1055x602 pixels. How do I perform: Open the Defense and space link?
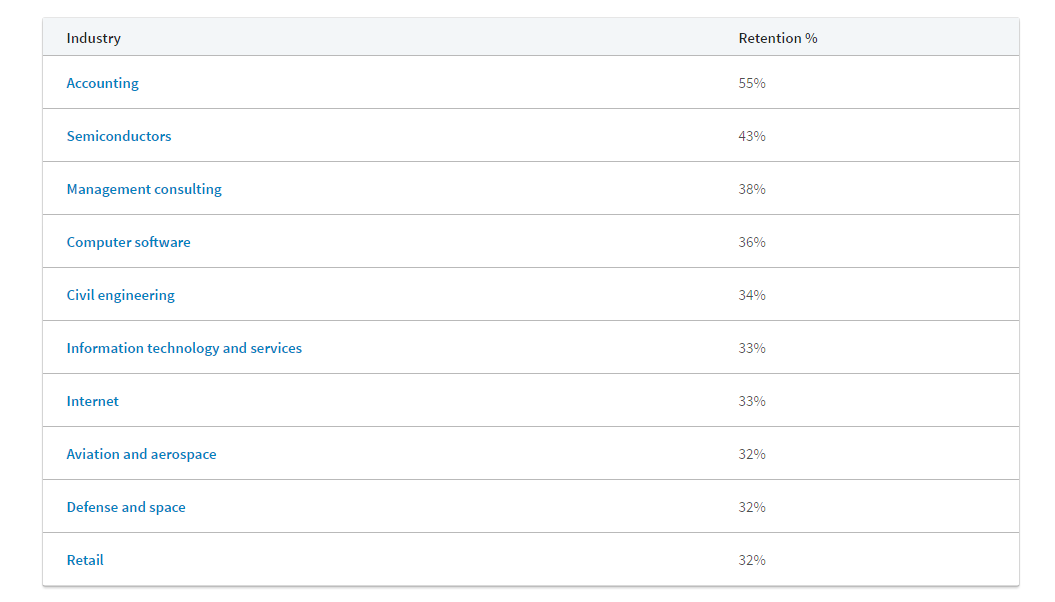[x=126, y=506]
